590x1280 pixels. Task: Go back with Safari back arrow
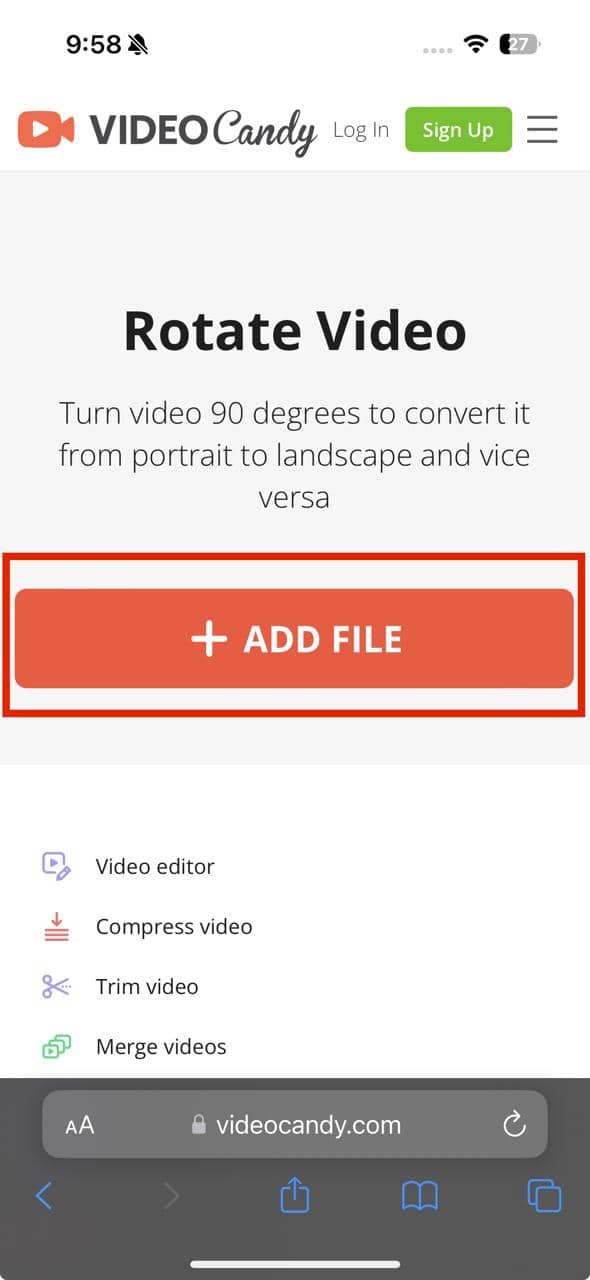click(43, 1195)
